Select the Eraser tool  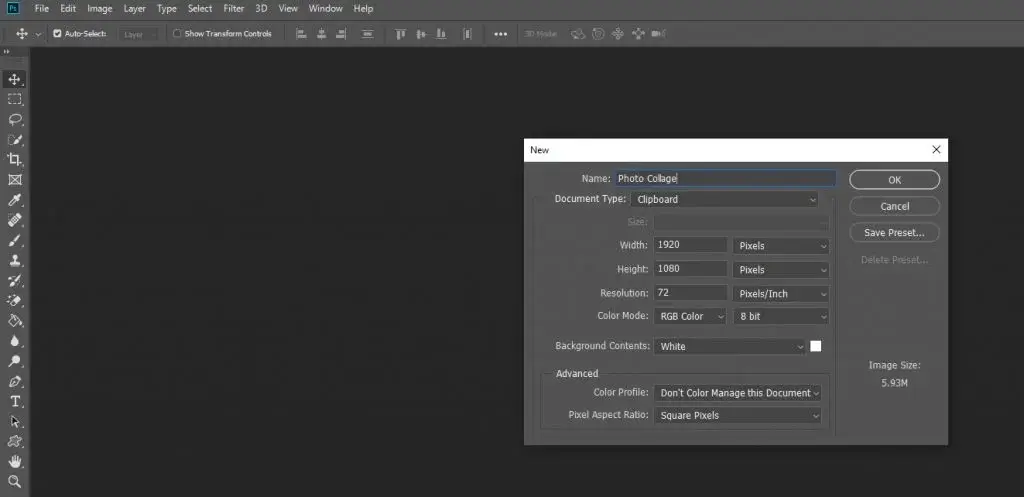pyautogui.click(x=14, y=300)
